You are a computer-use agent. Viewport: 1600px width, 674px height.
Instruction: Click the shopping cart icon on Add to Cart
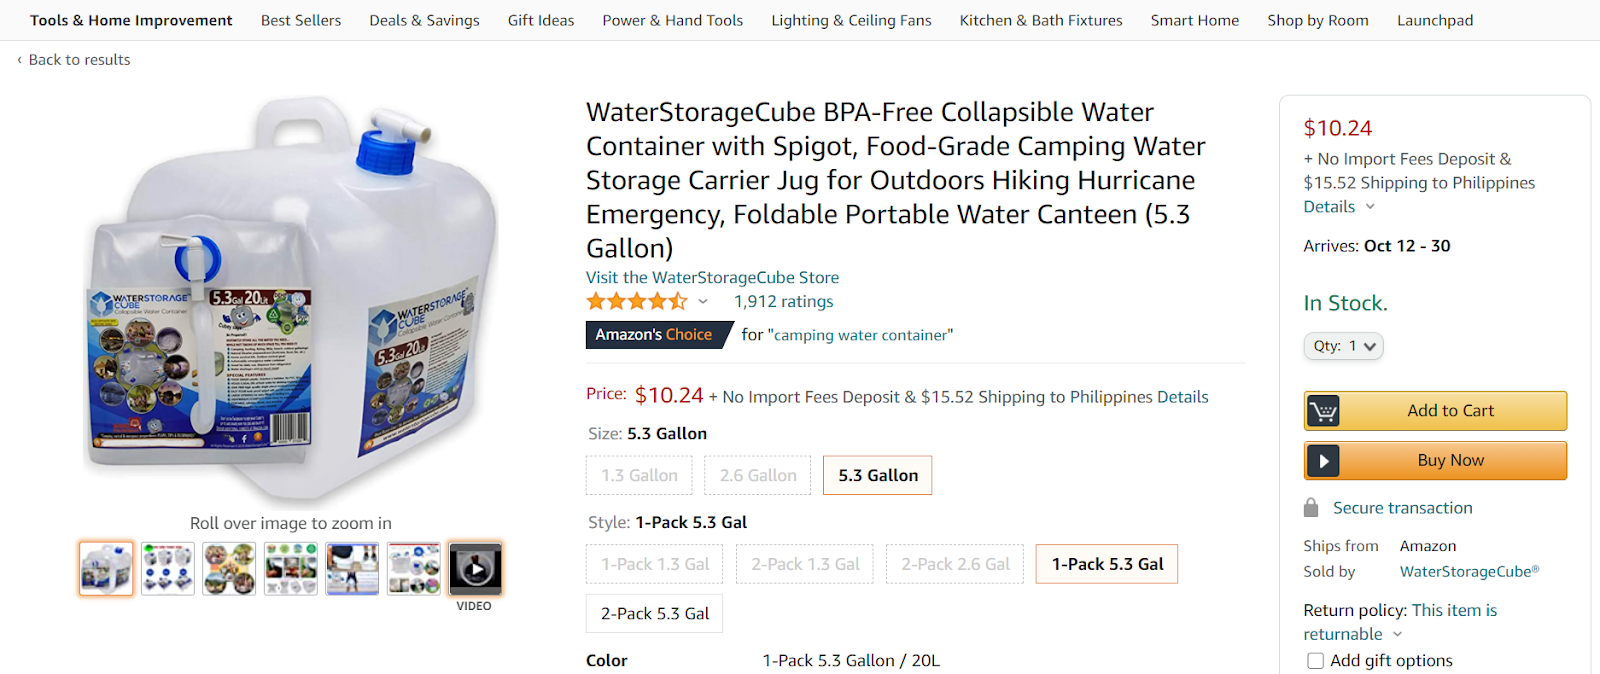tap(1323, 411)
